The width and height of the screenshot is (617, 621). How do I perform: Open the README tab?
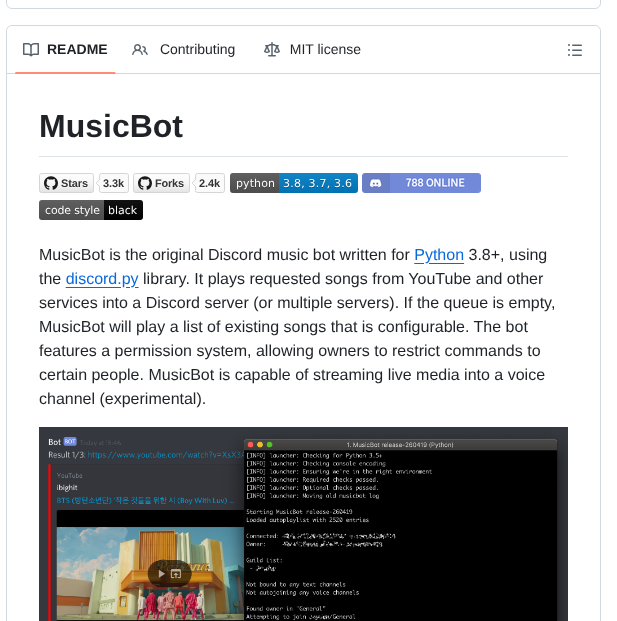tap(65, 50)
